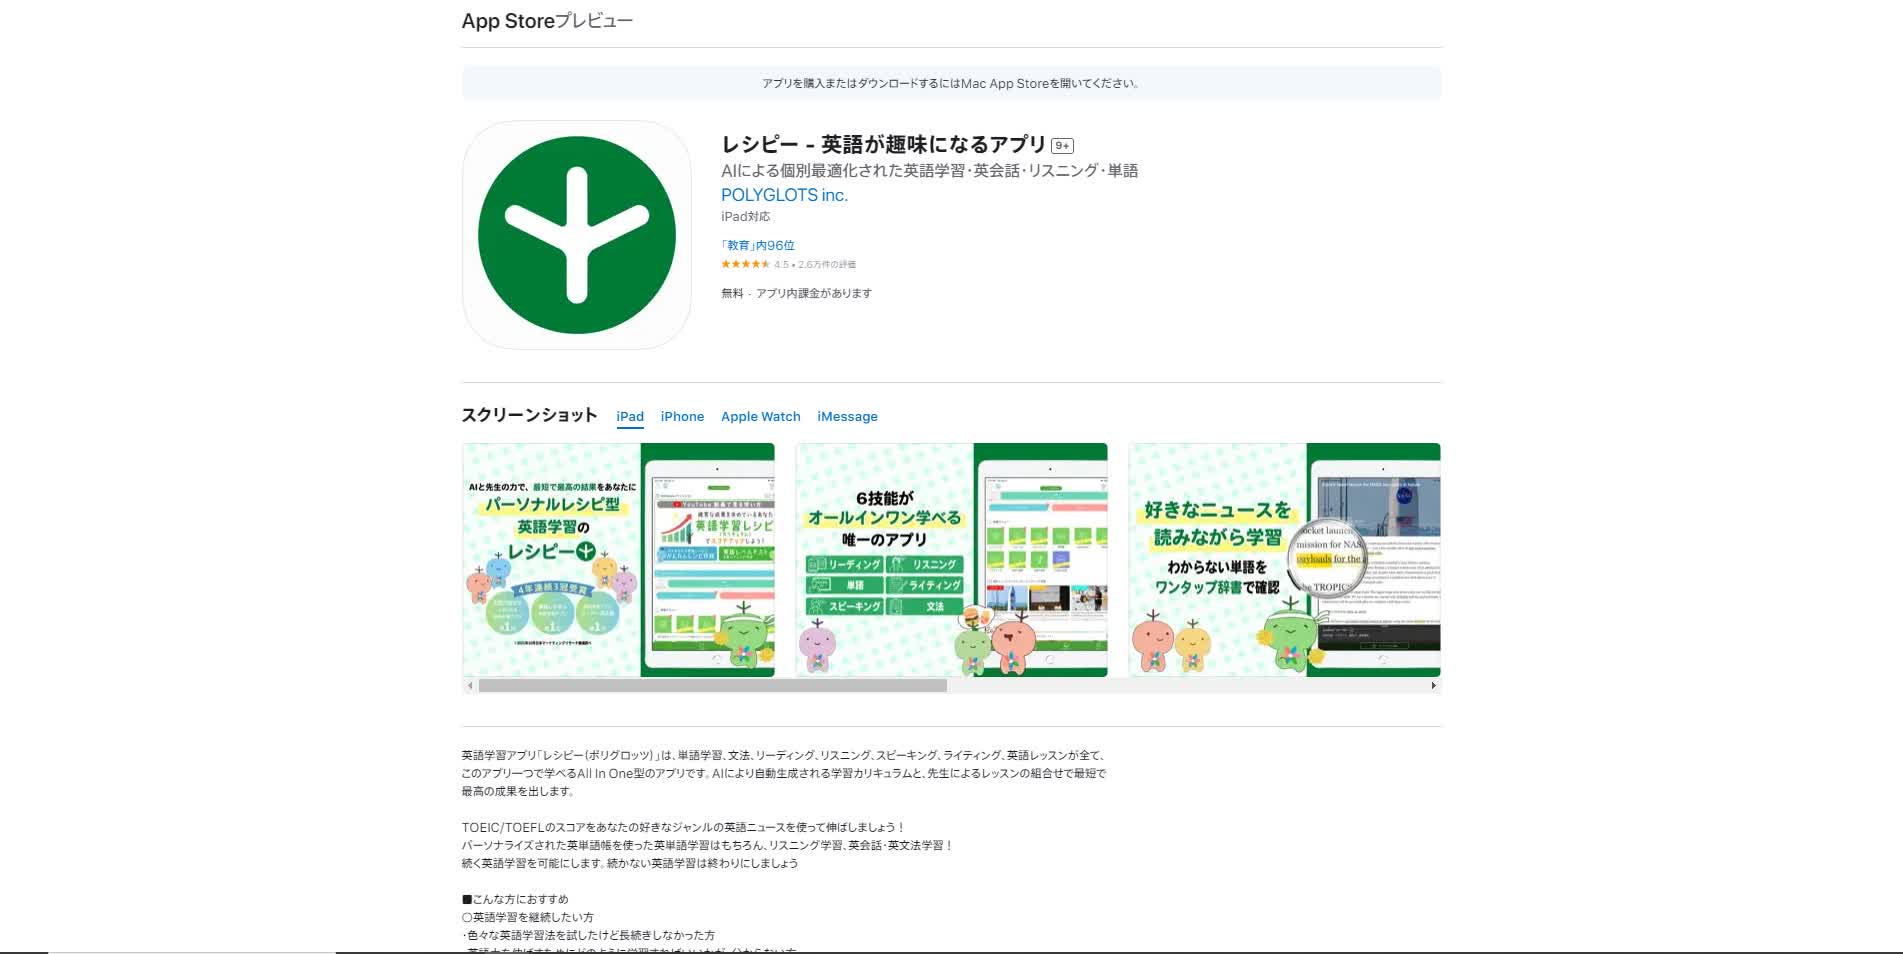Click the ○英語学習を継続したい方 line
The image size is (1903, 954).
(x=527, y=917)
